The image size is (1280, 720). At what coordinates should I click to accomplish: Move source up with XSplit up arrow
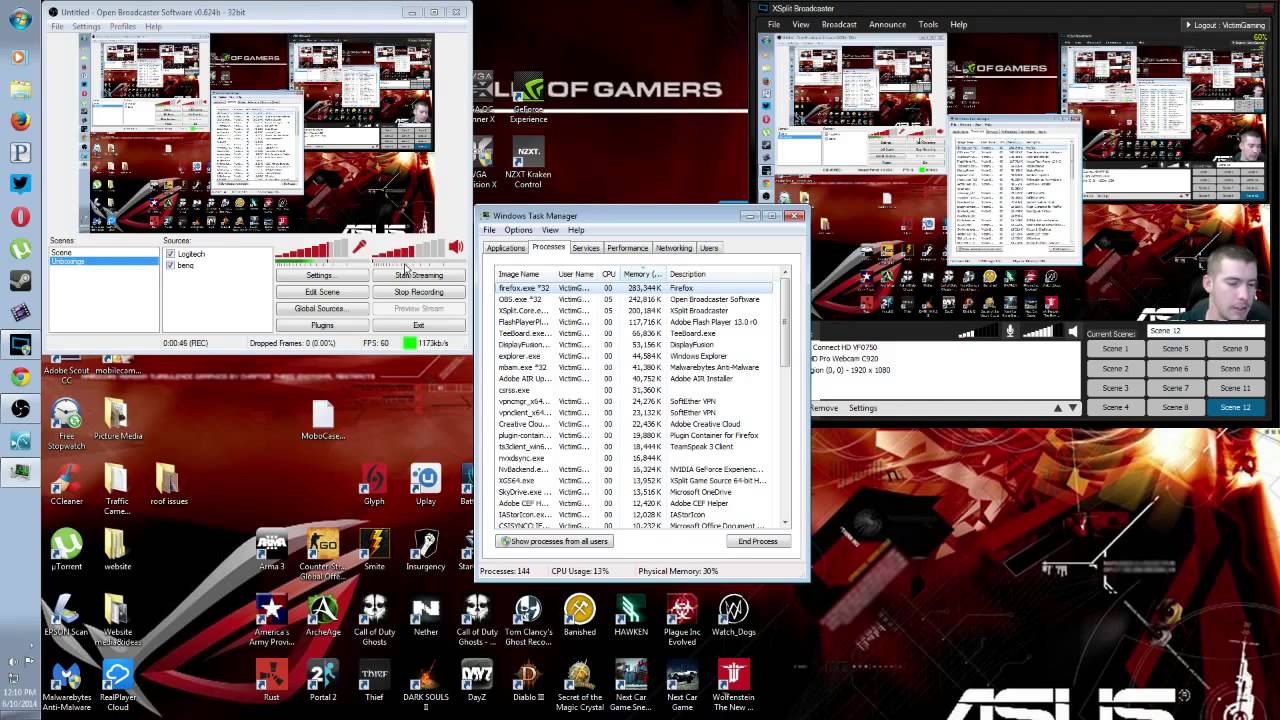pos(1058,408)
